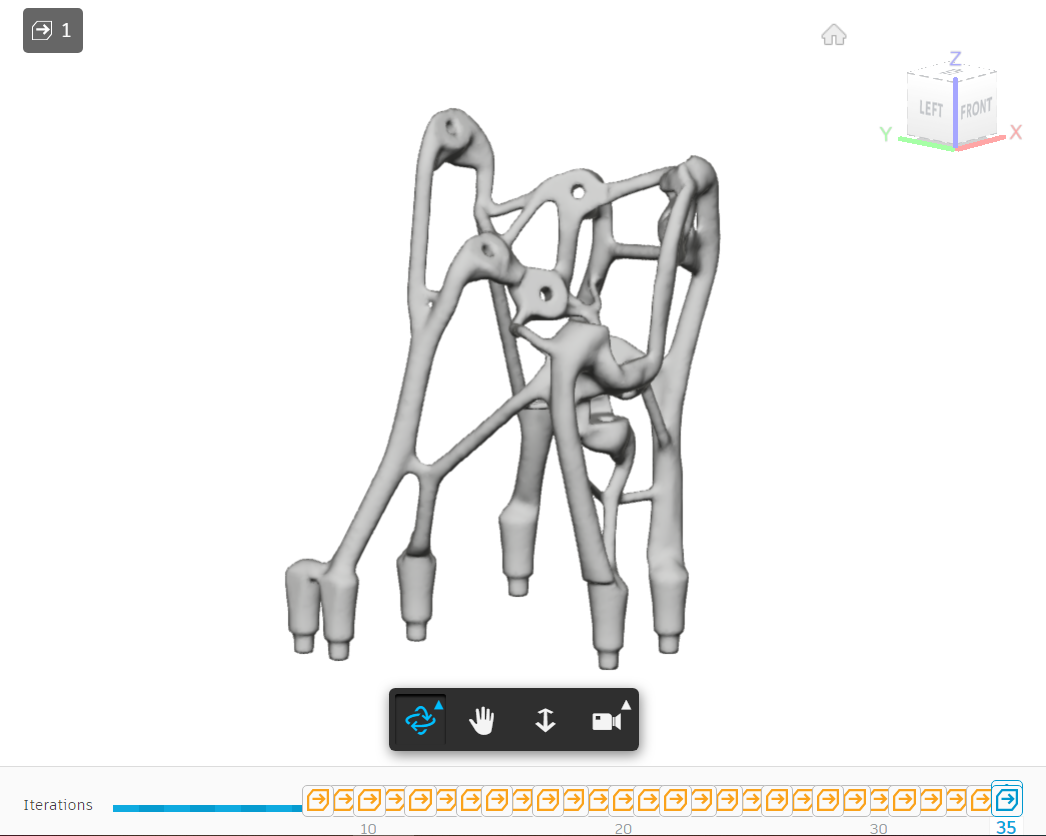This screenshot has width=1046, height=836.
Task: Click an iteration arrow marker near the 20 label
Action: 622,800
